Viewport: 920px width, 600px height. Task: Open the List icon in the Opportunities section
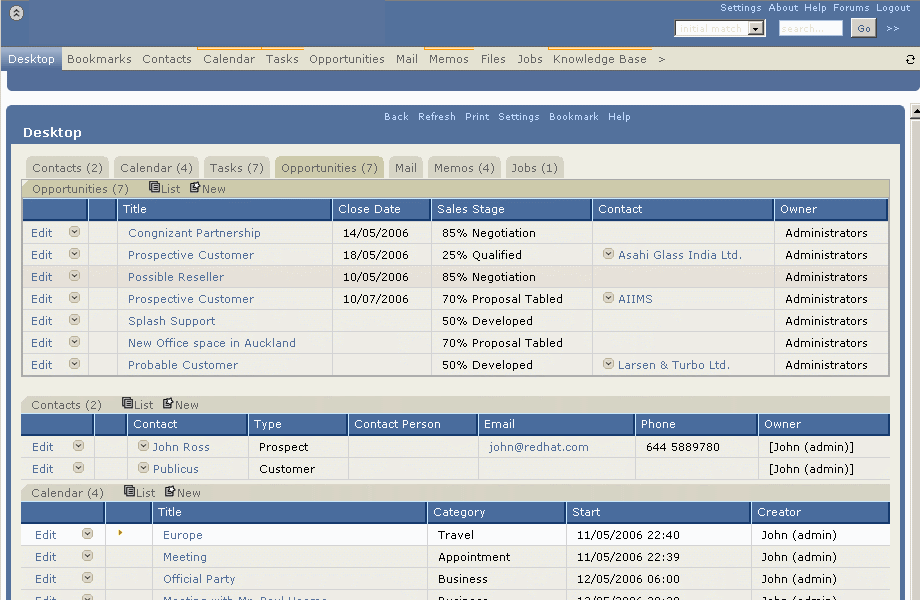[154, 187]
